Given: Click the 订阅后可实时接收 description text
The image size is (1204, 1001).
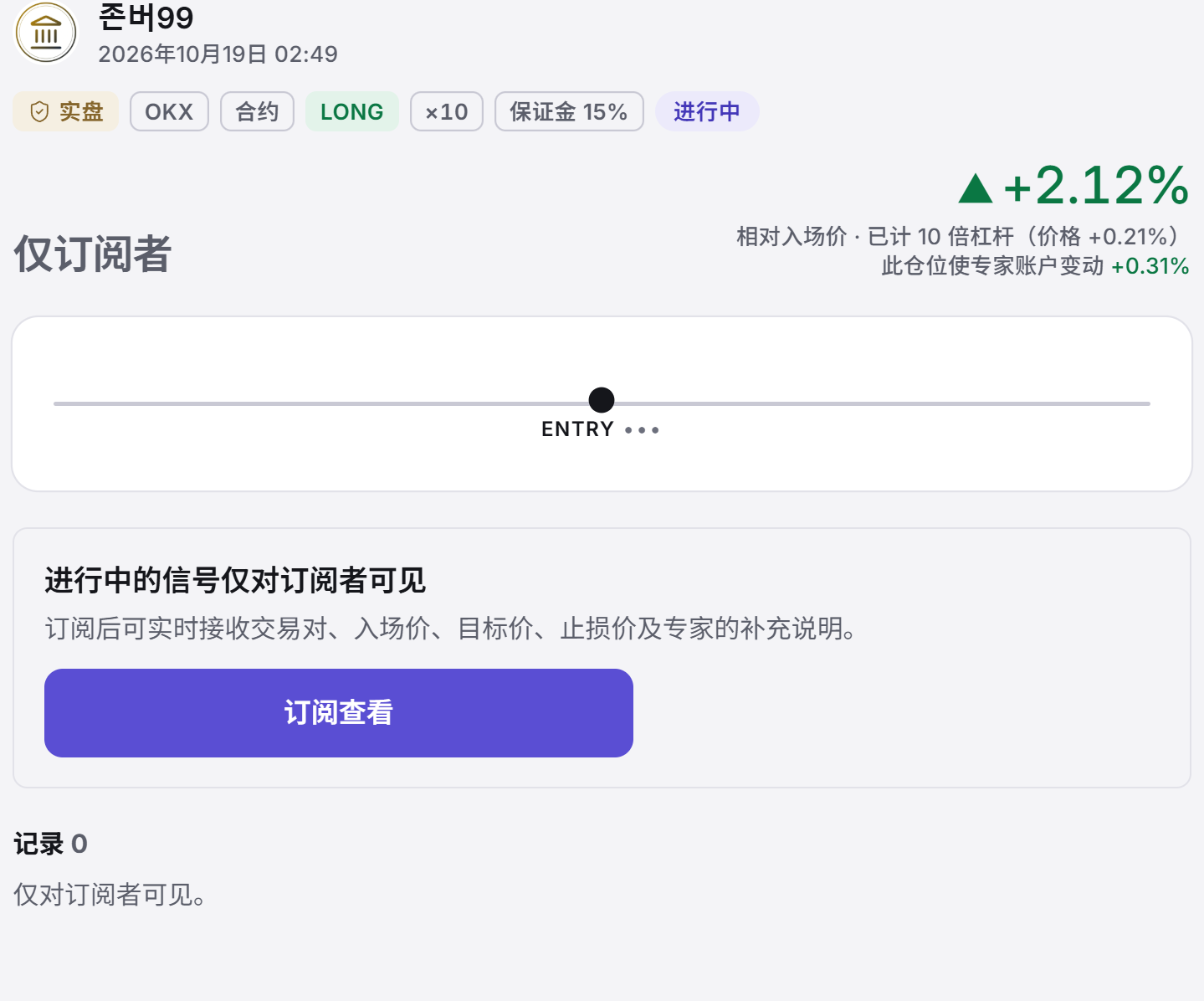Looking at the screenshot, I should (451, 631).
